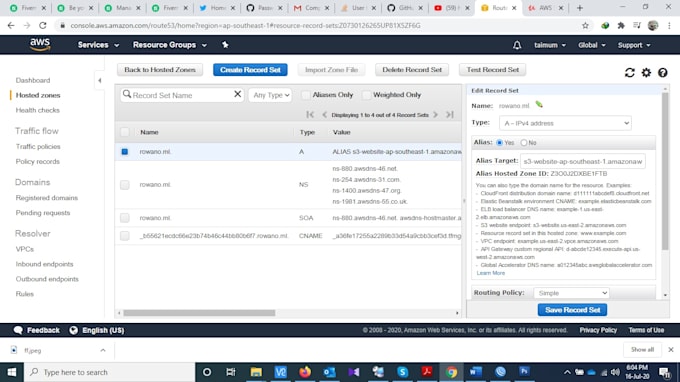The width and height of the screenshot is (680, 382).
Task: Open the settings gear icon
Action: [x=646, y=72]
